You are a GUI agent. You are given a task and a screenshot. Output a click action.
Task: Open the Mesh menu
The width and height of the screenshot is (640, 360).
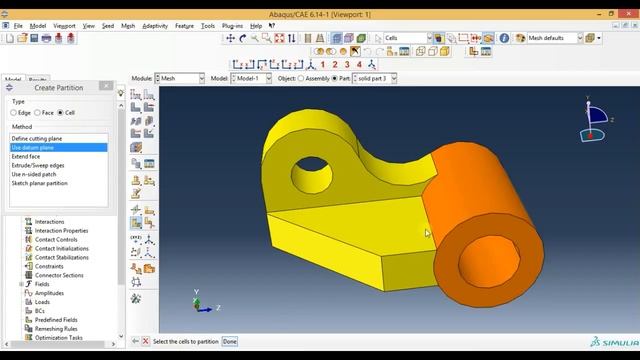click(x=128, y=26)
